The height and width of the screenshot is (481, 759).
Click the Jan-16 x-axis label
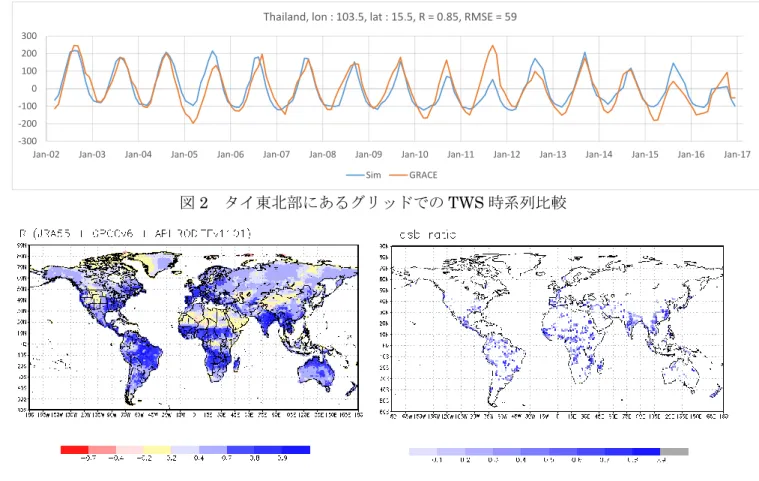691,154
